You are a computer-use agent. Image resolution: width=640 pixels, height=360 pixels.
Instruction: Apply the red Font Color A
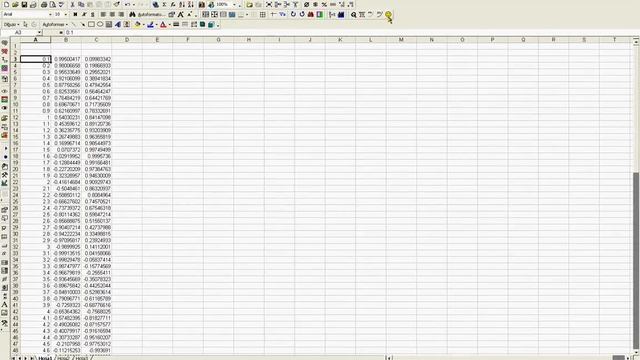tap(163, 24)
